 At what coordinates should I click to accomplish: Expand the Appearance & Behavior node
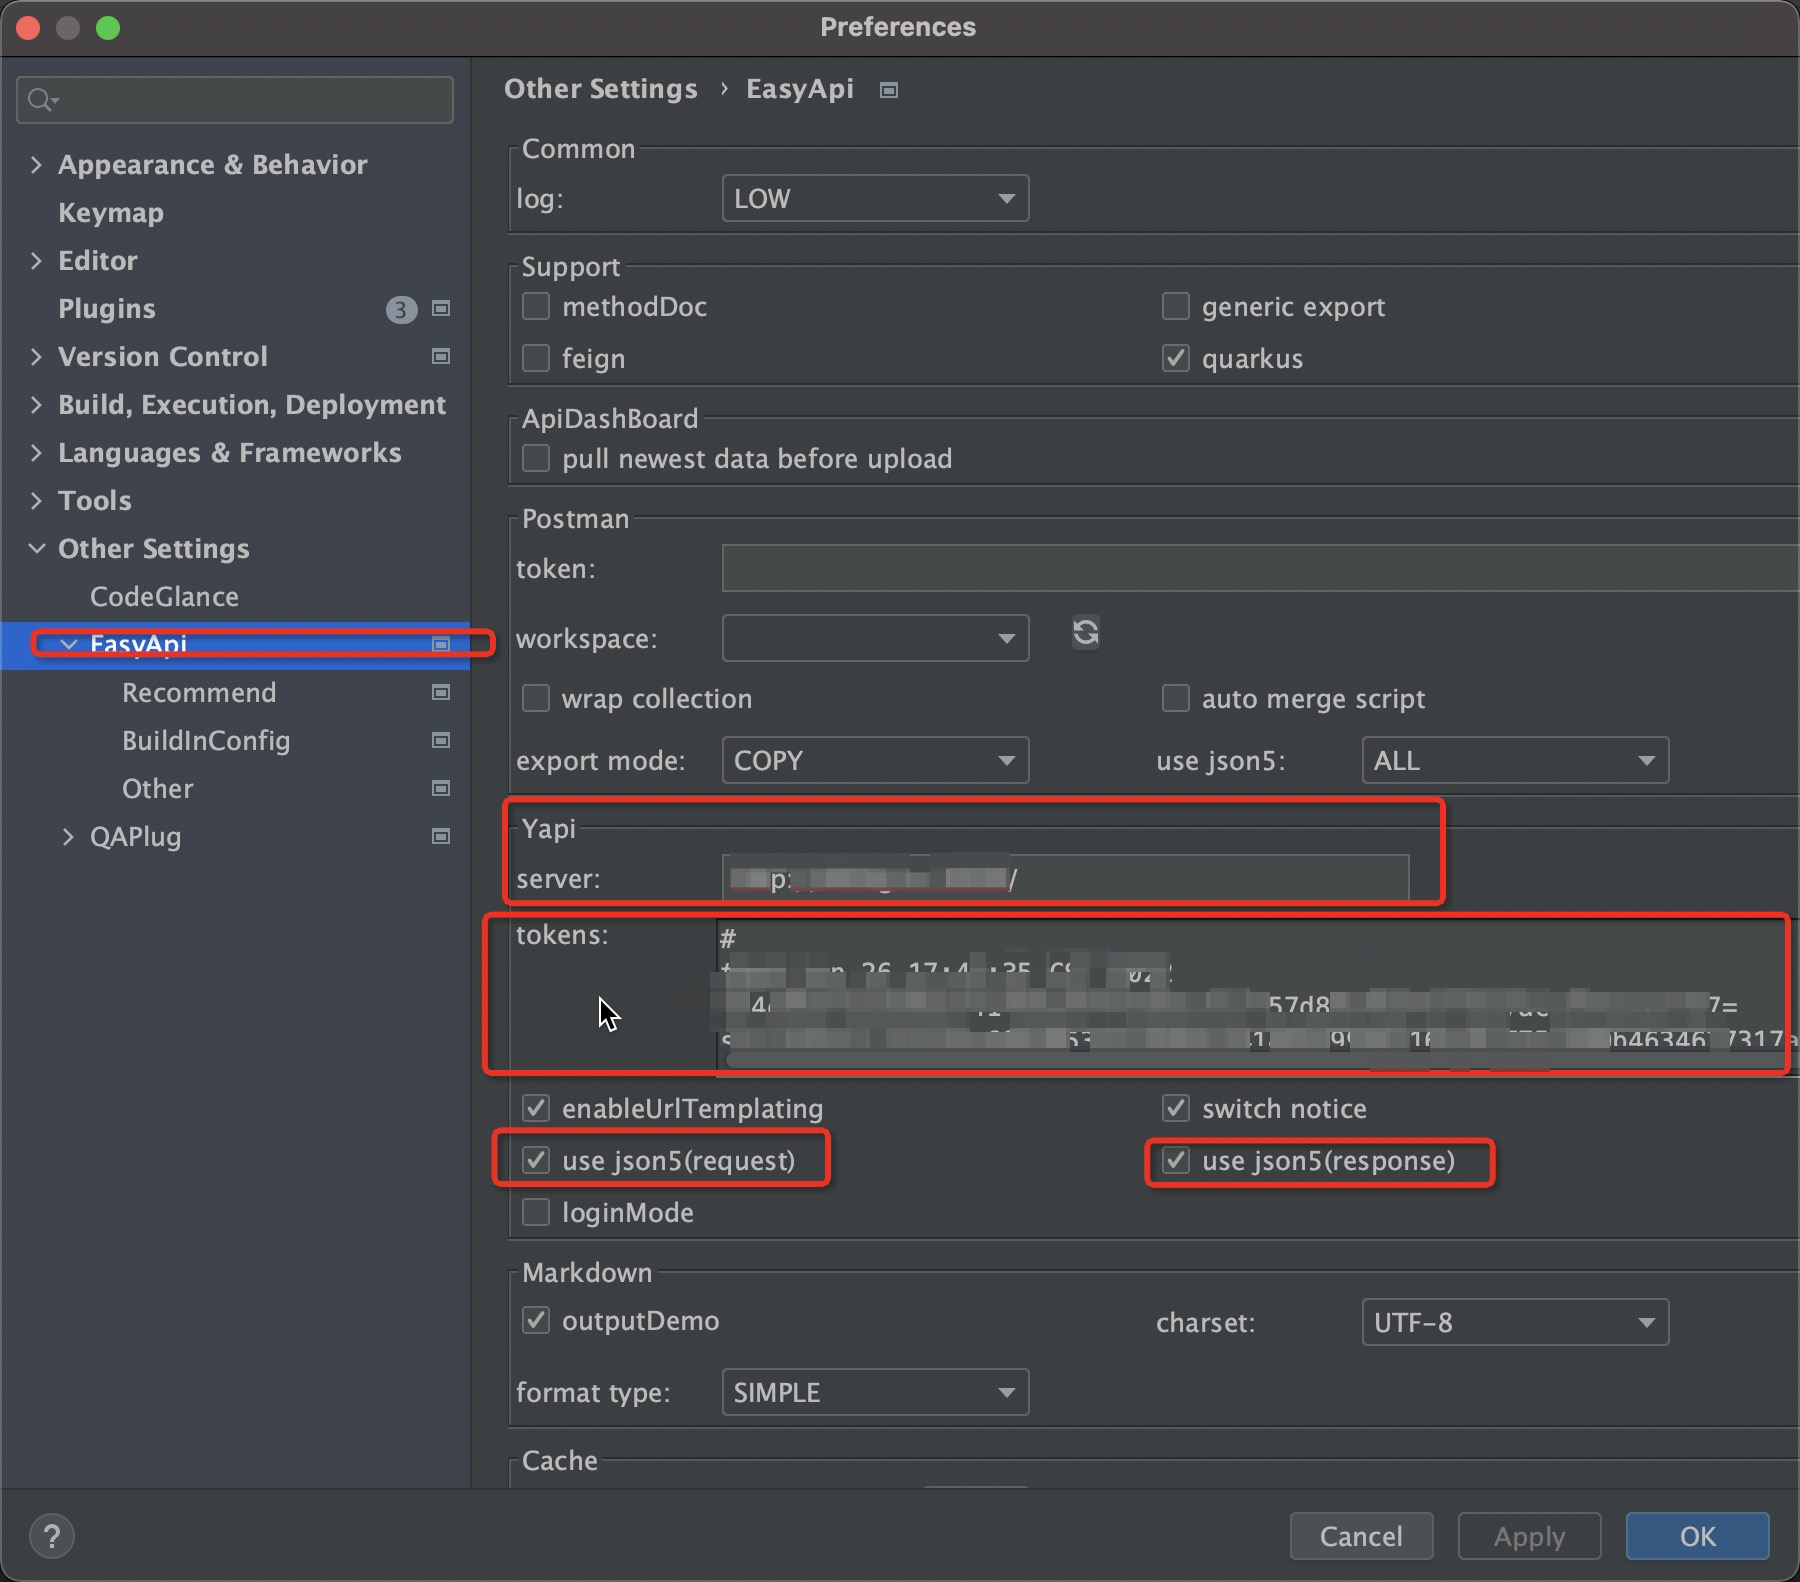[x=35, y=164]
